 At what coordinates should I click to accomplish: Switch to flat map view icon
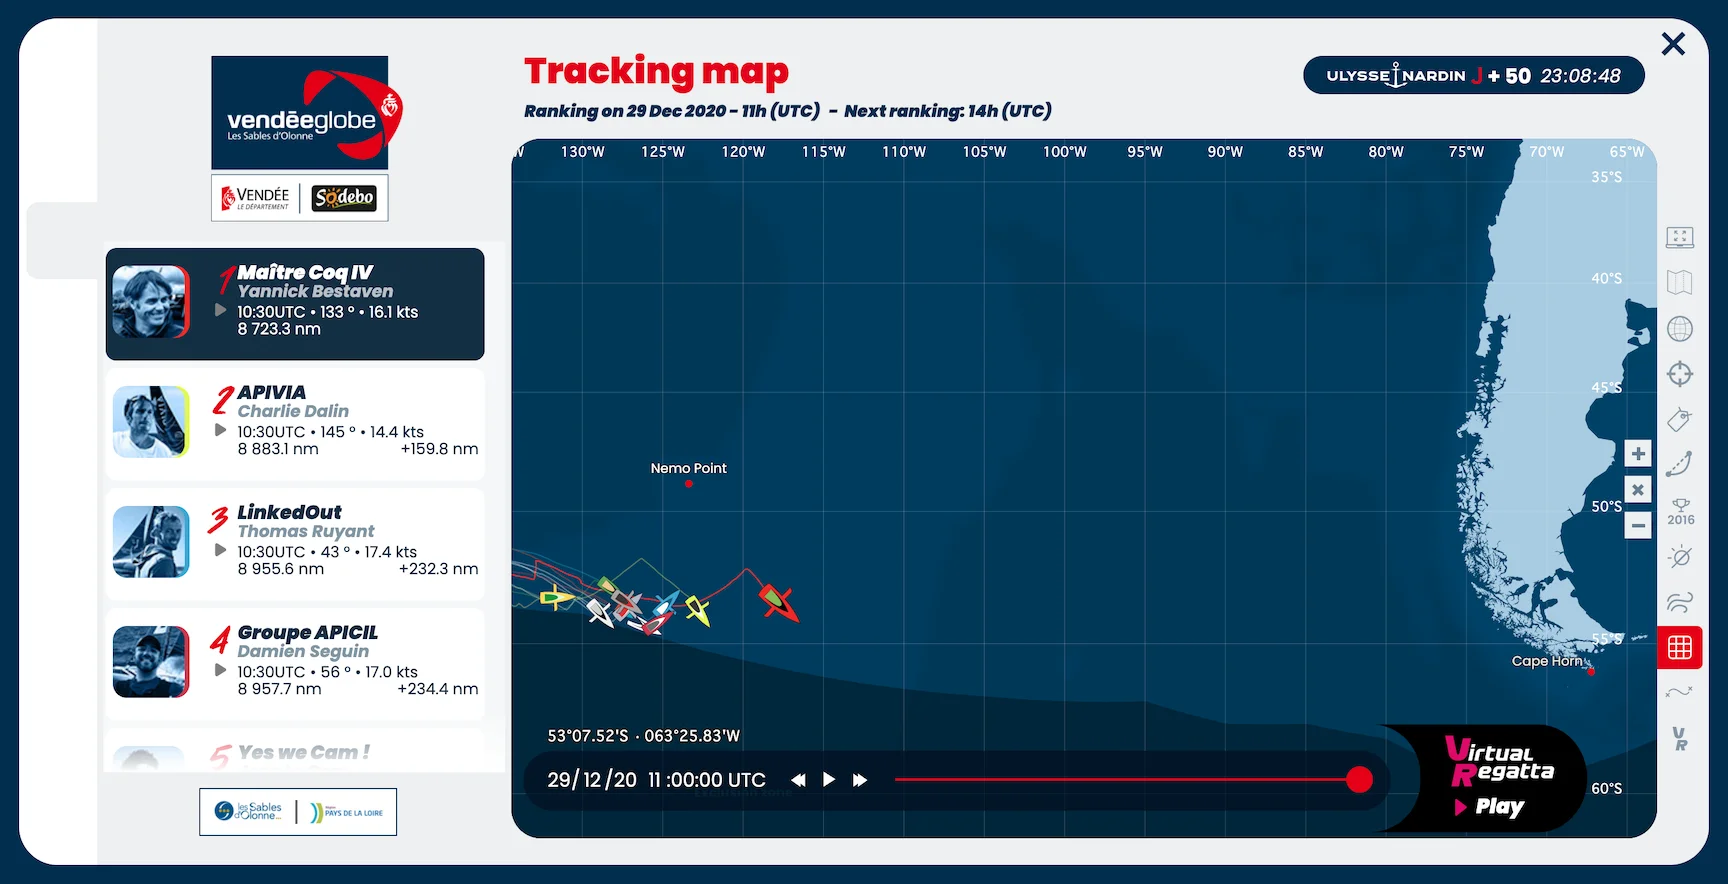(1680, 283)
